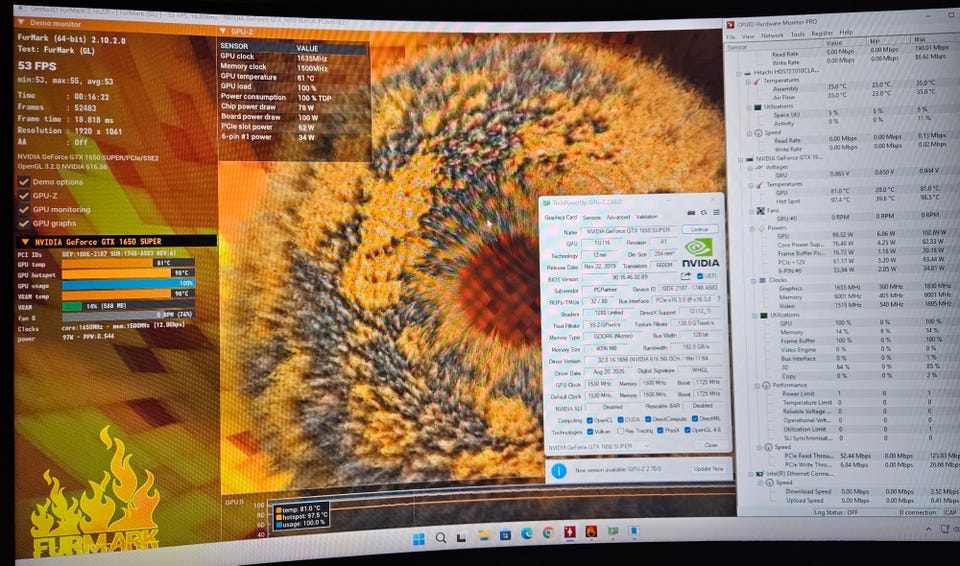Open the Network menu in HWMonitor
This screenshot has width=960, height=566.
coord(772,36)
